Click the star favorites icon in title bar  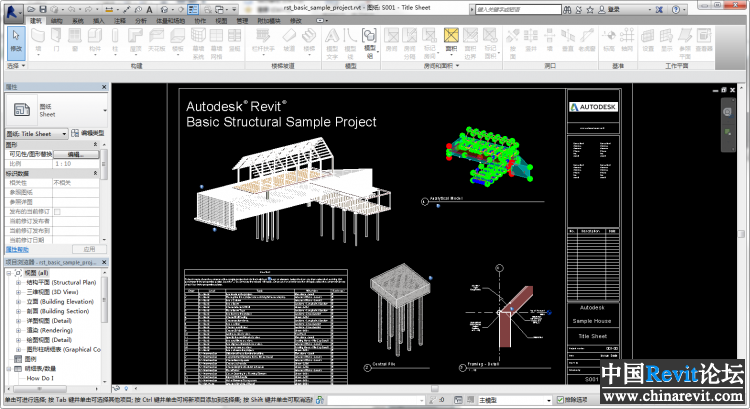pyautogui.click(x=590, y=10)
